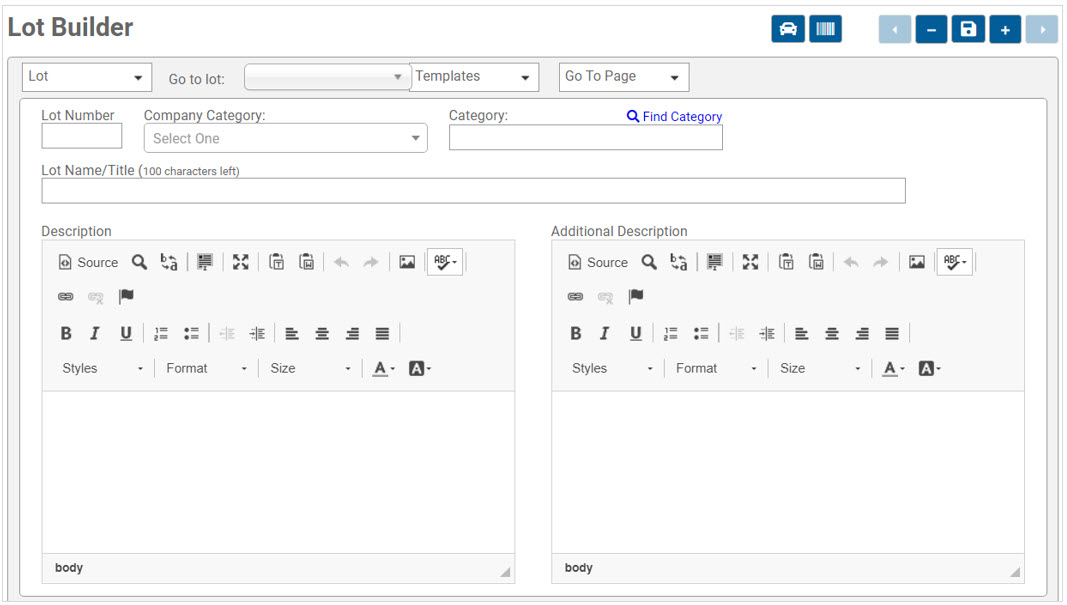
Task: Open Source view in Description editor
Action: 88,262
